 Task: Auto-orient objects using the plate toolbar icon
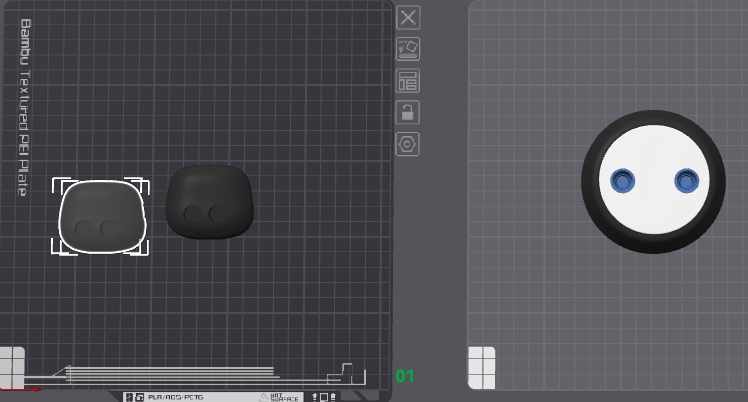408,49
